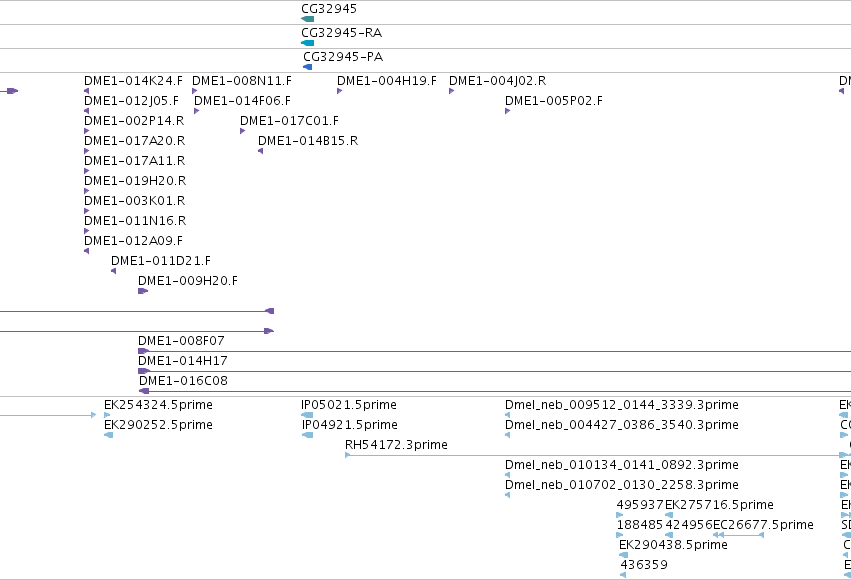
Task: Click the RH54172.3prime EST label
Action: pyautogui.click(x=396, y=445)
